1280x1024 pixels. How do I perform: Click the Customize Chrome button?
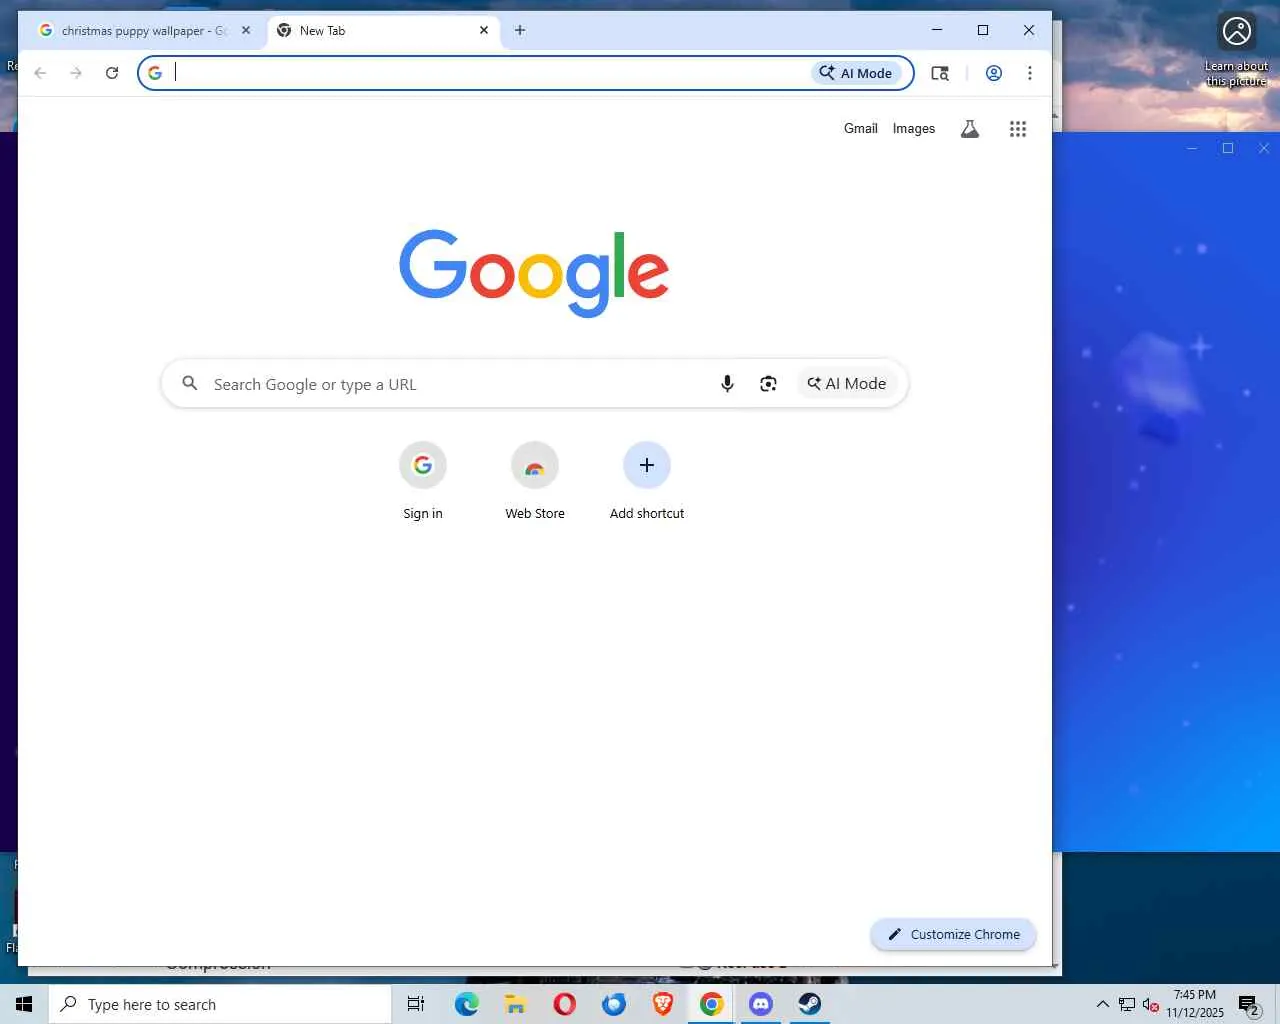[x=954, y=935]
